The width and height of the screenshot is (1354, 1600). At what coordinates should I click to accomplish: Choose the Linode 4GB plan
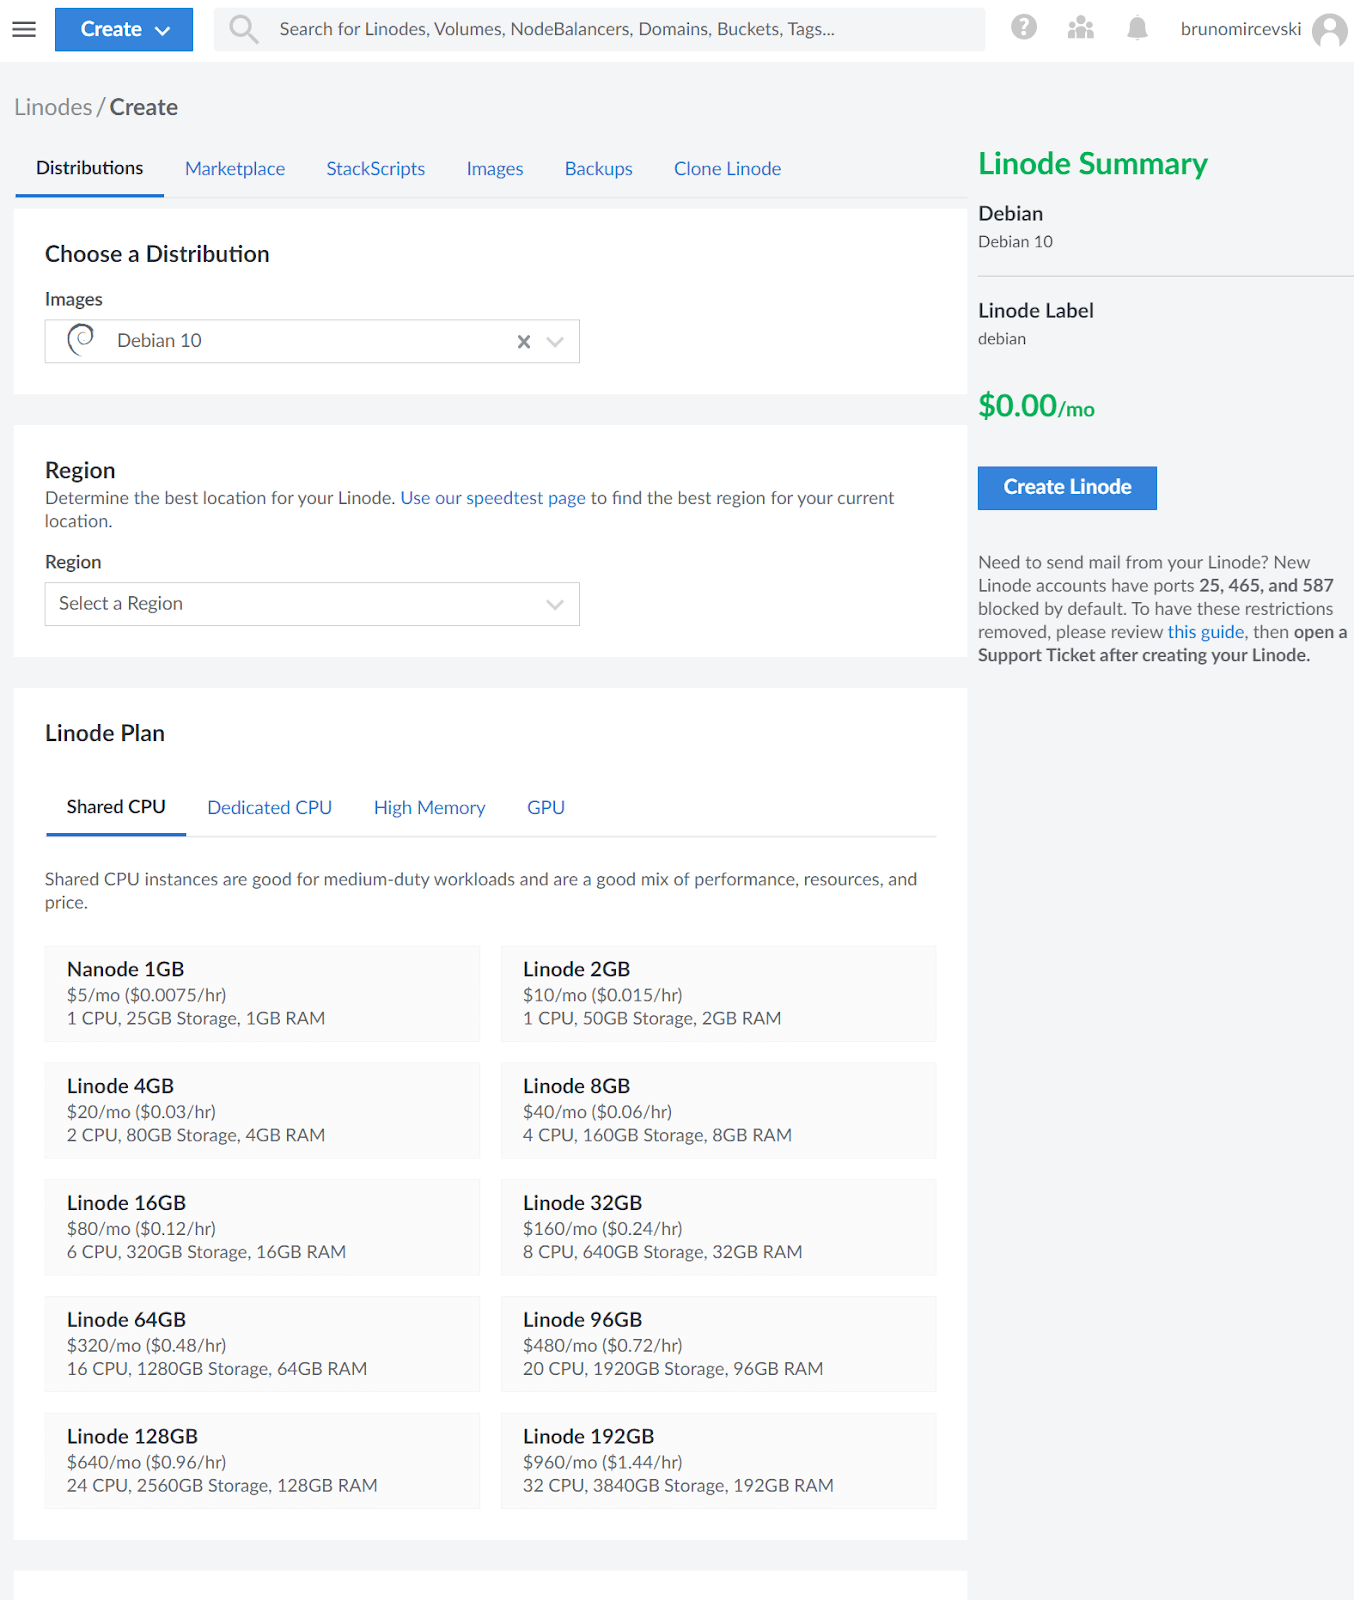coord(262,1111)
